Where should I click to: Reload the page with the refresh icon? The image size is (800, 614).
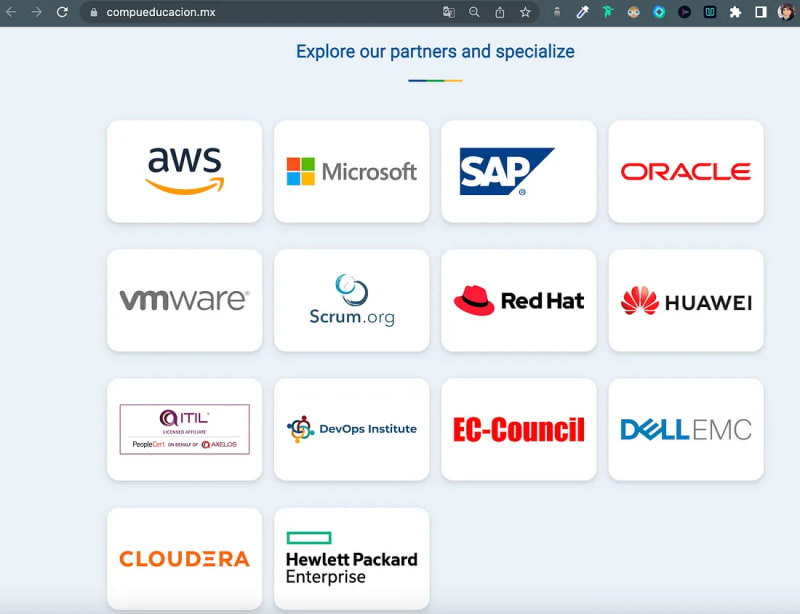click(x=62, y=12)
